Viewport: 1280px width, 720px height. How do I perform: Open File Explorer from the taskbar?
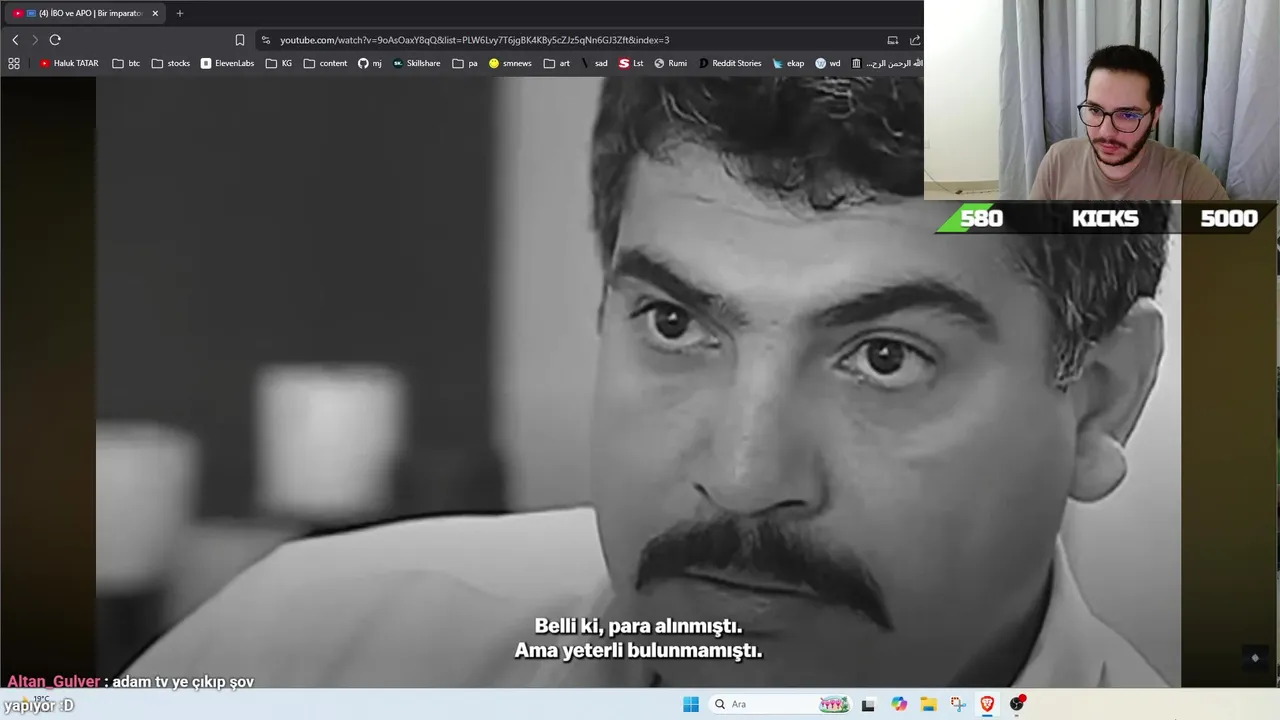pyautogui.click(x=928, y=704)
